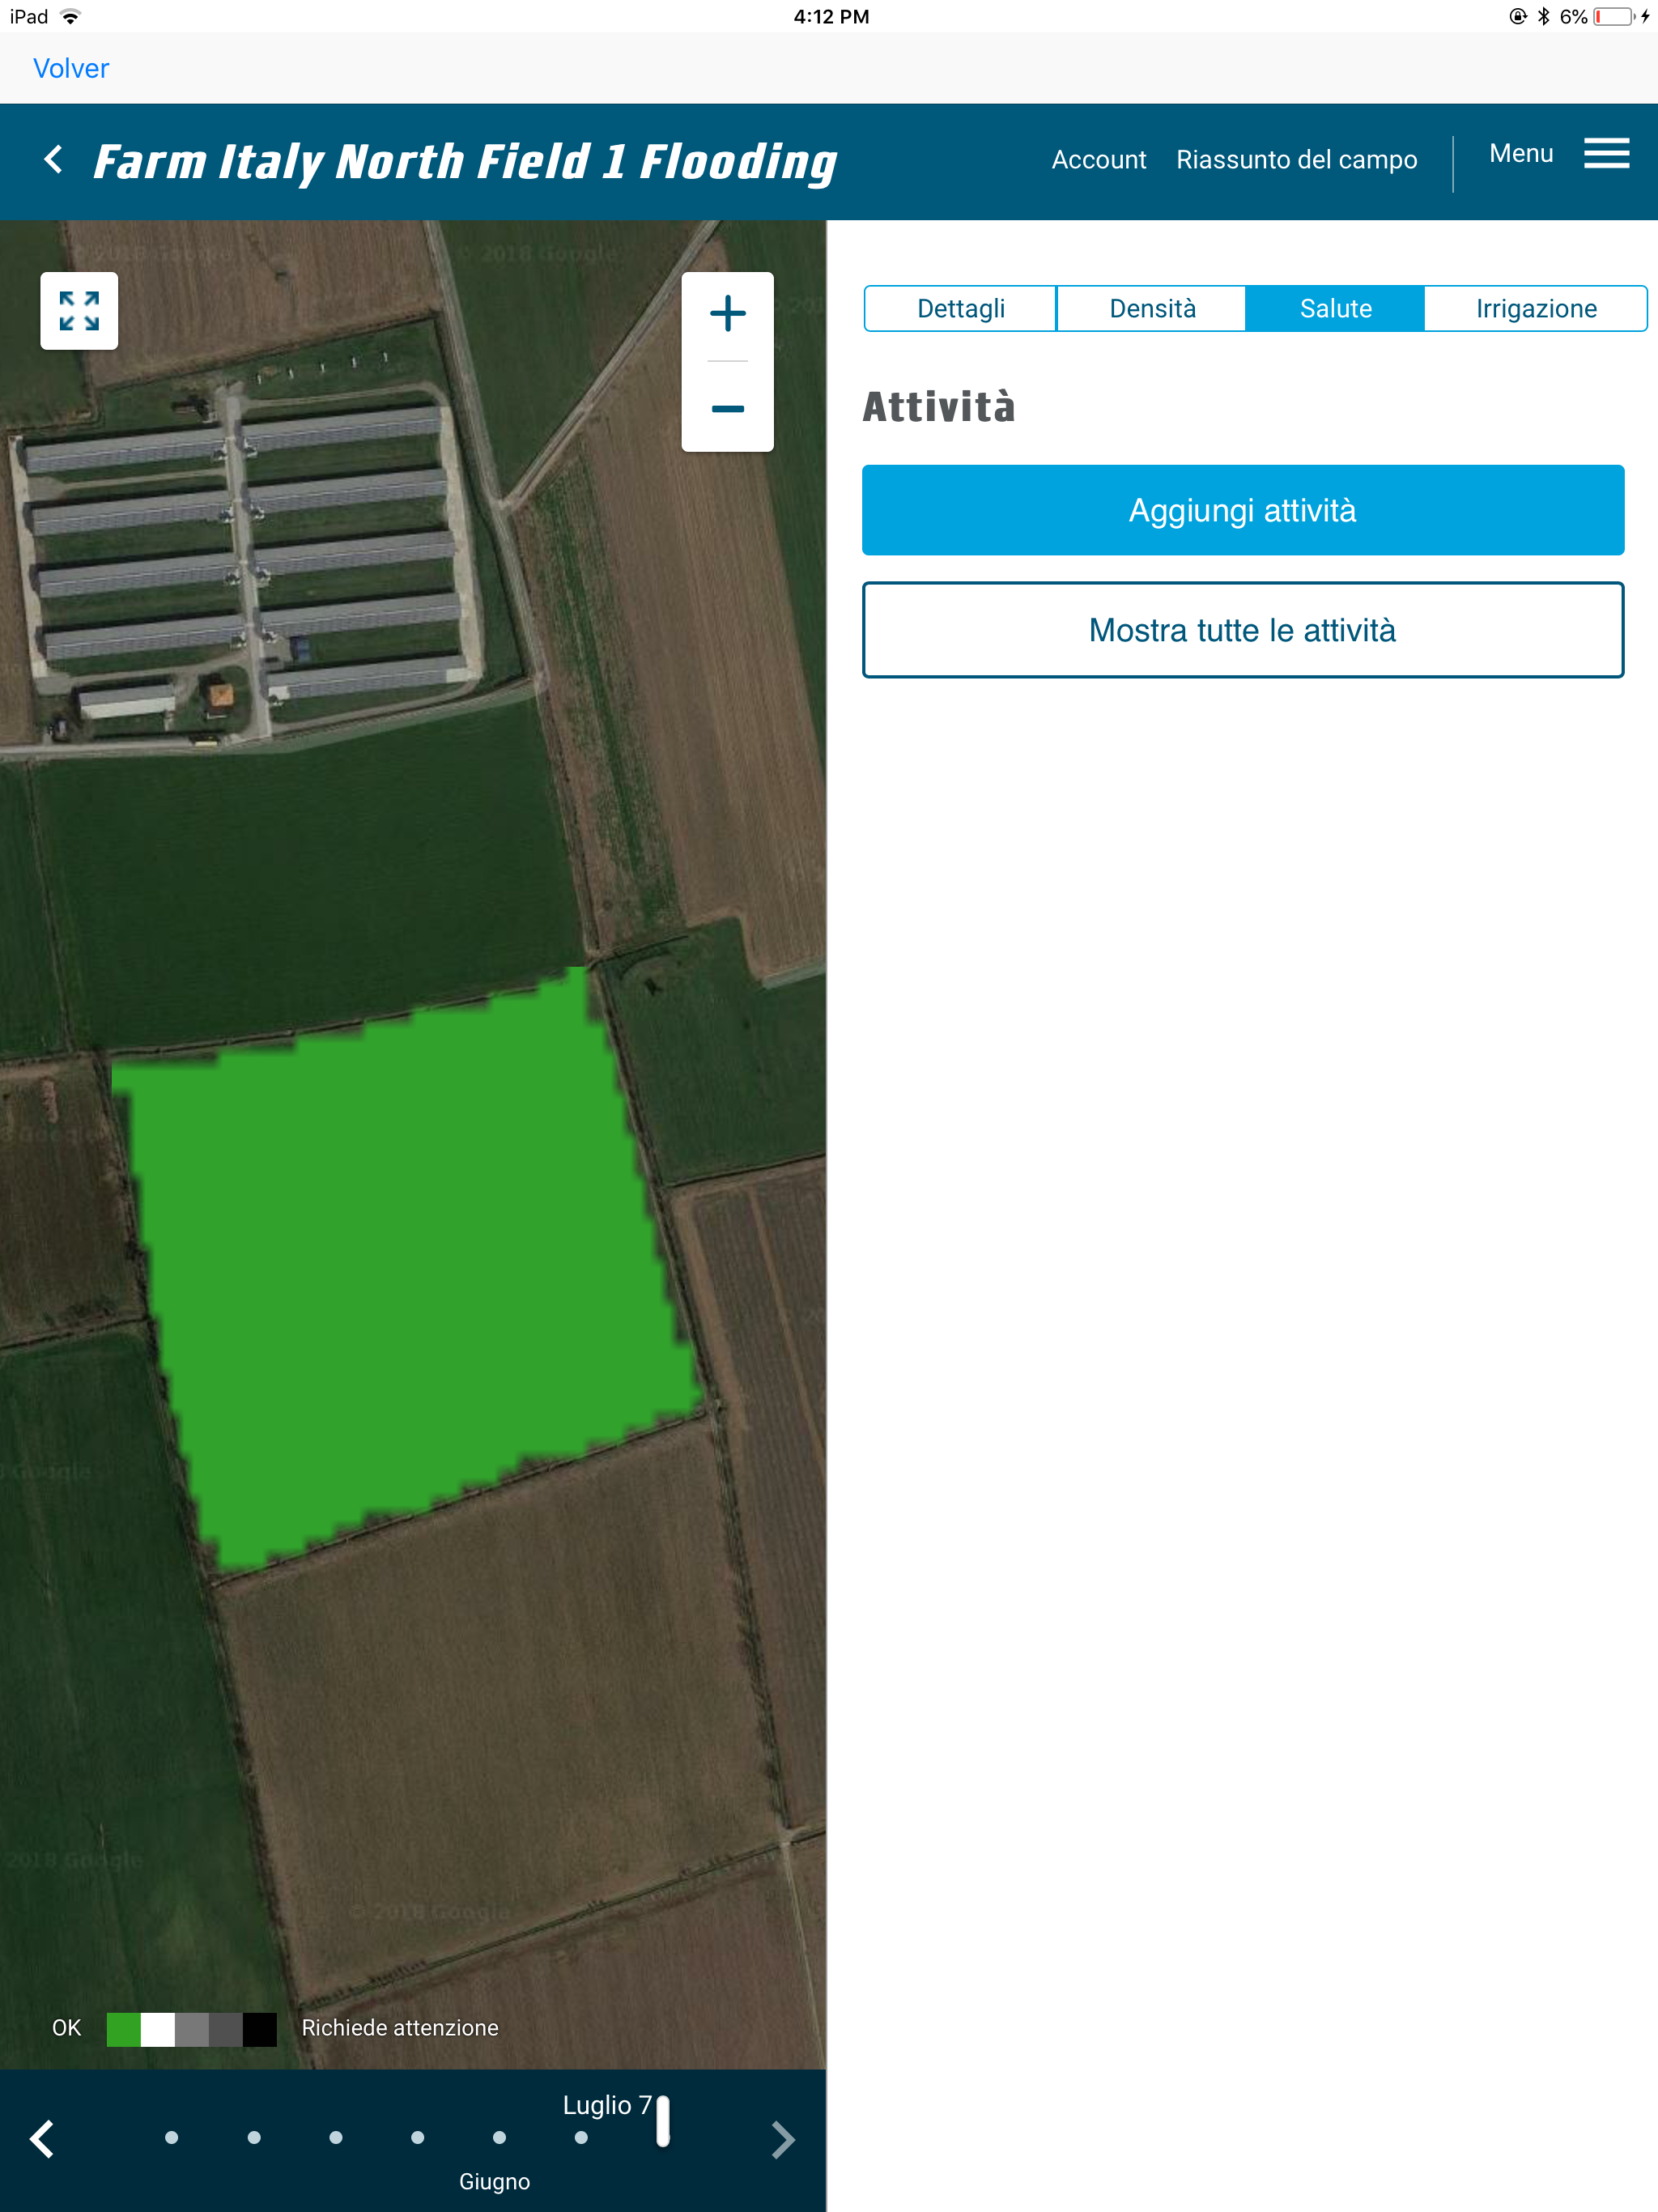Click the black legend swatch
1658x2212 pixels.
[x=259, y=2029]
